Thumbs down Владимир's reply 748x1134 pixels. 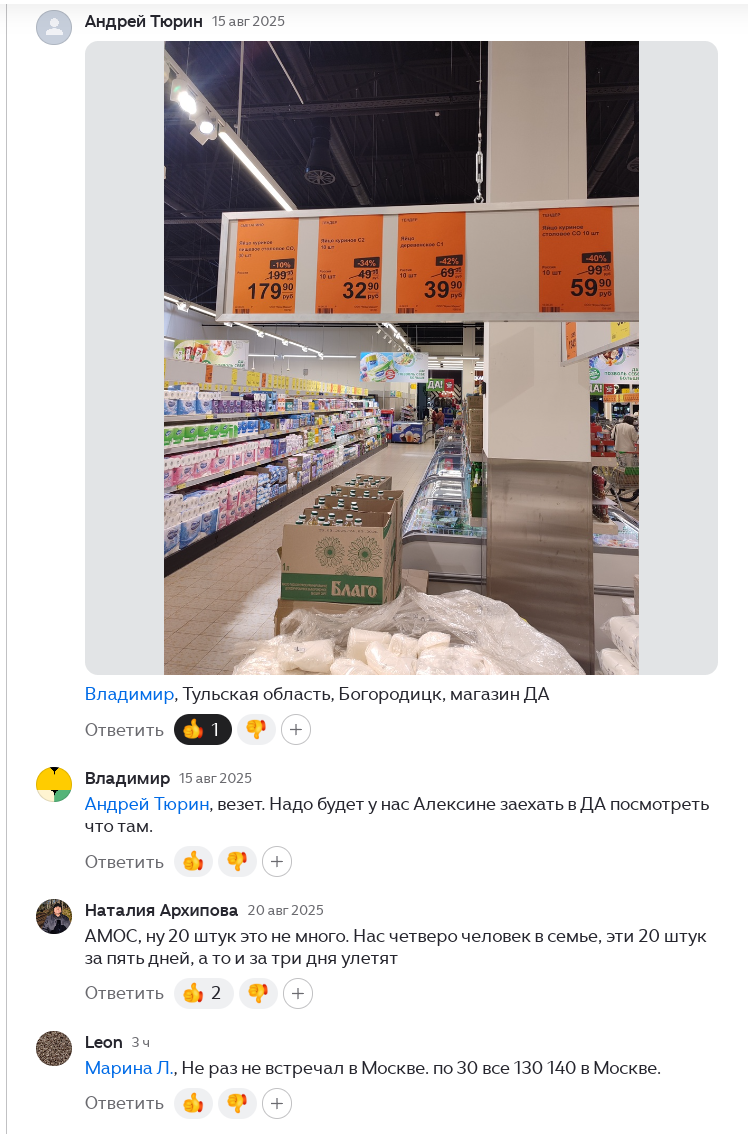coord(237,861)
